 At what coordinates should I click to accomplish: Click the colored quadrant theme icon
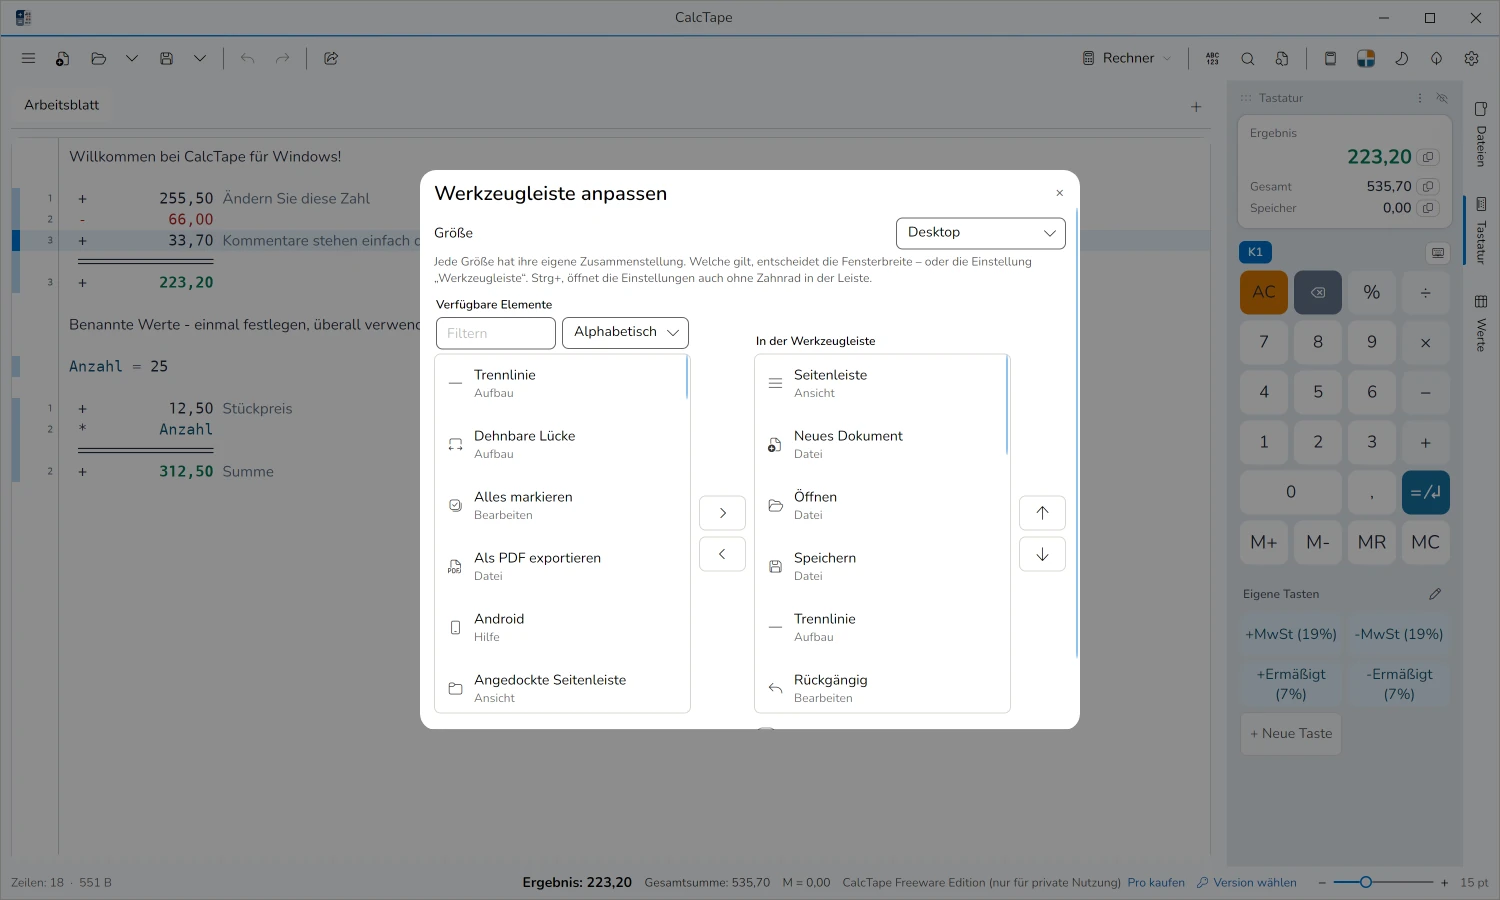pyautogui.click(x=1366, y=58)
